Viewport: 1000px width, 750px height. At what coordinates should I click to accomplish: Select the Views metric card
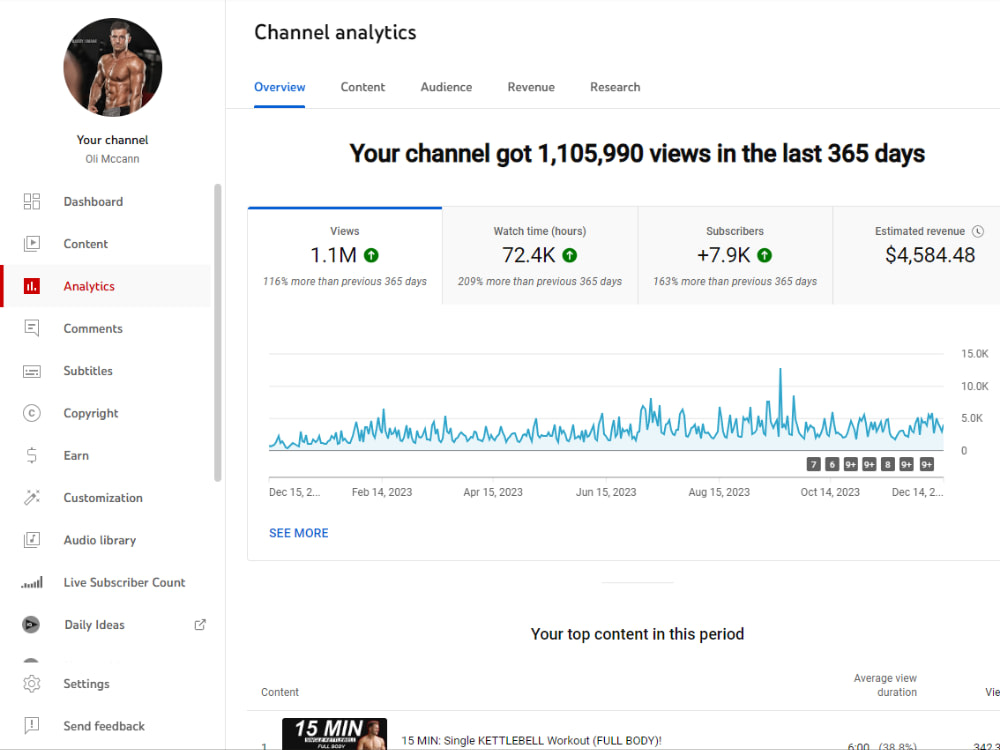[344, 256]
